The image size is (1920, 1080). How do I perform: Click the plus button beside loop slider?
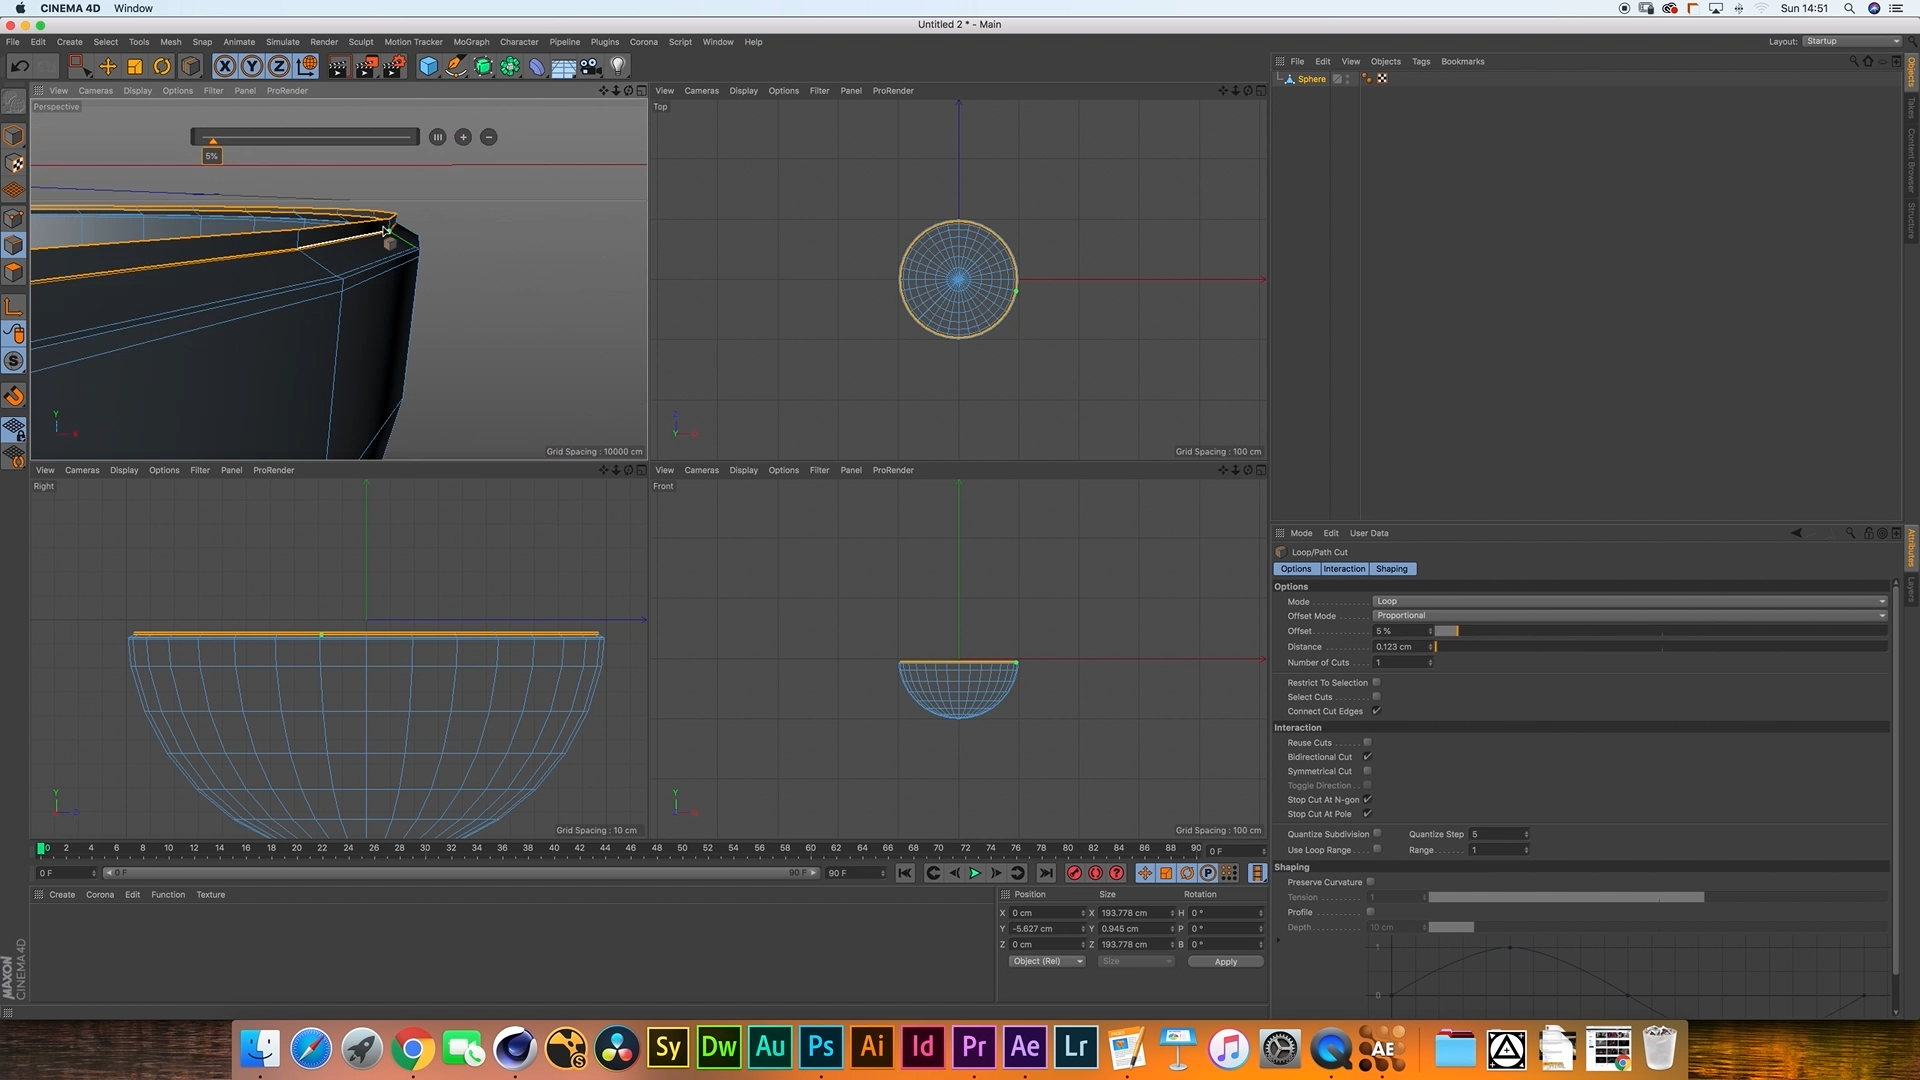[x=463, y=137]
